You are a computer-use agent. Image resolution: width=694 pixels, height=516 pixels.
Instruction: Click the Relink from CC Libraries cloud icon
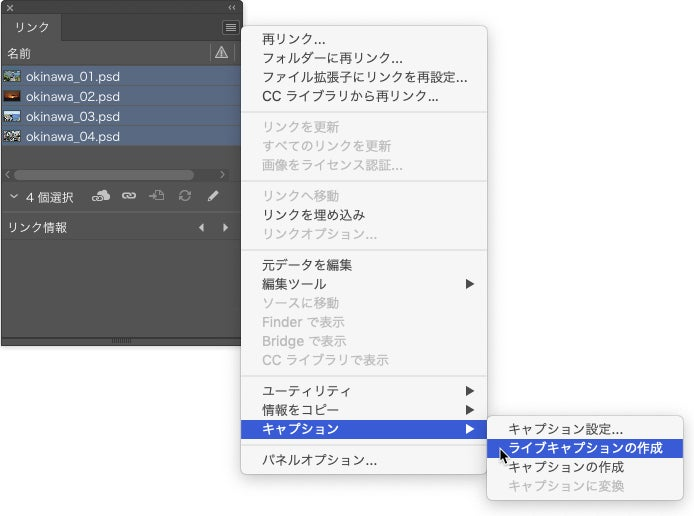point(100,196)
